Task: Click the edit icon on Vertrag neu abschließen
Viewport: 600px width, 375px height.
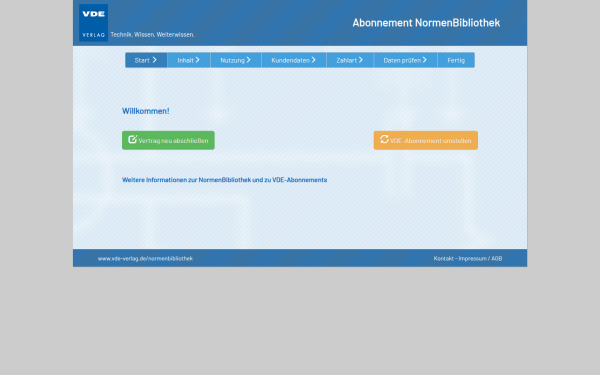Action: point(132,140)
